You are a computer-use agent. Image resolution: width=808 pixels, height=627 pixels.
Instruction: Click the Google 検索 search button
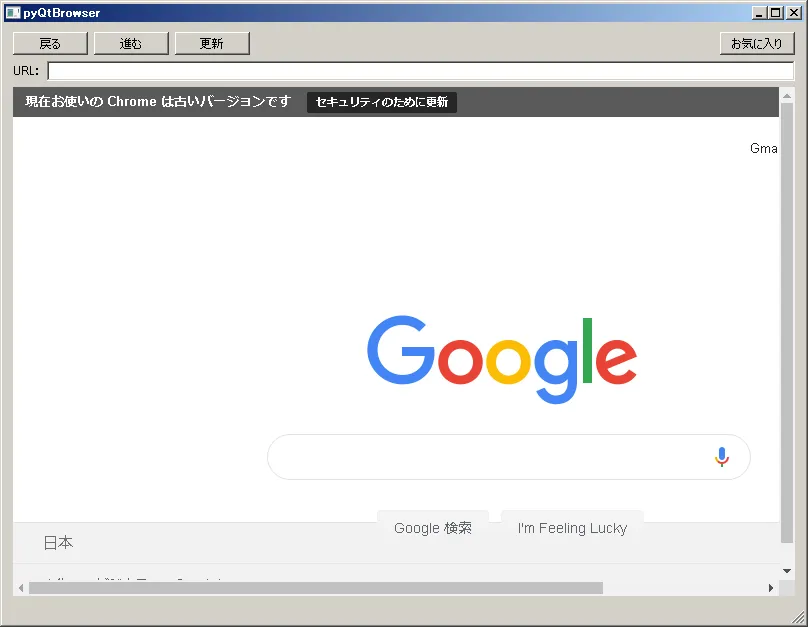pyautogui.click(x=433, y=527)
